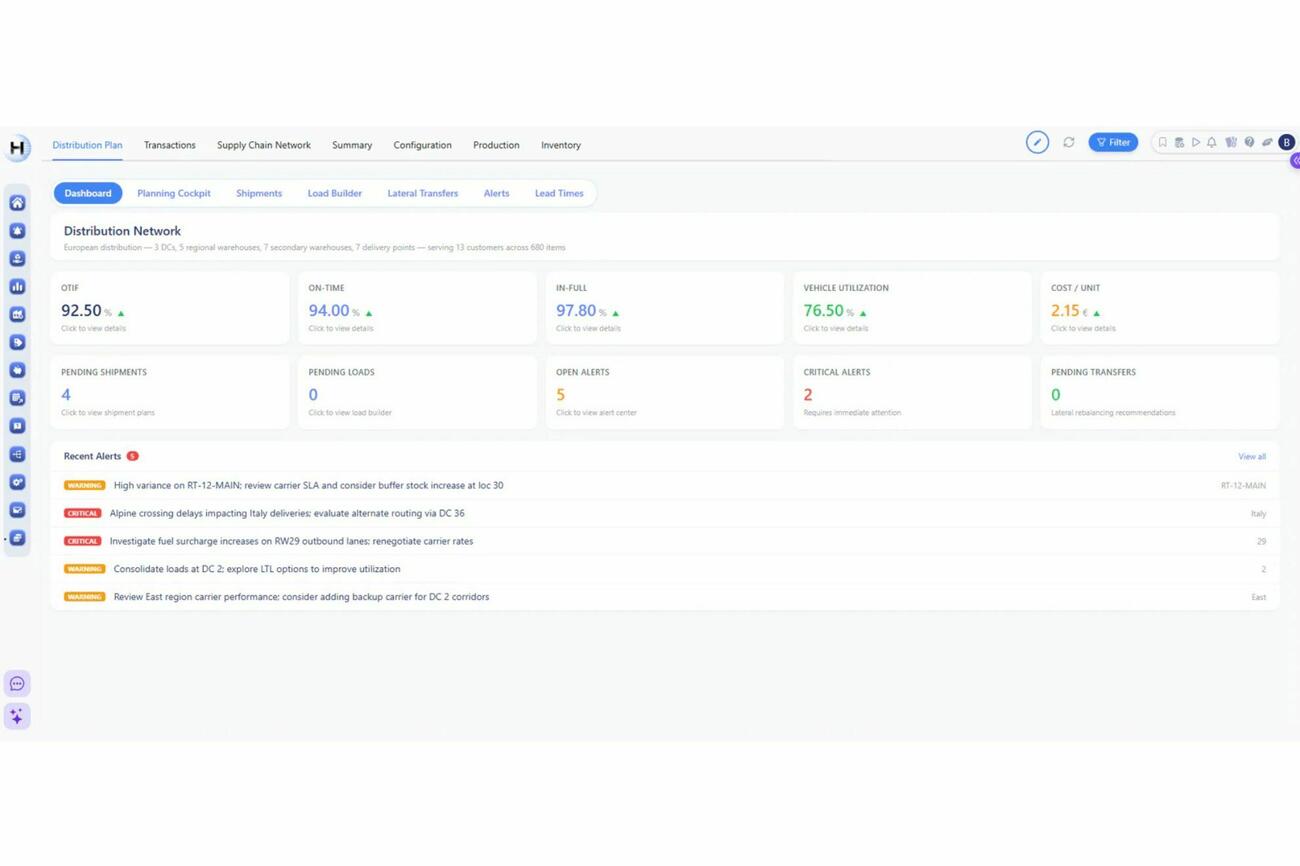Screen dimensions: 1300x866
Task: Open the Supply Chain Network tab
Action: (263, 145)
